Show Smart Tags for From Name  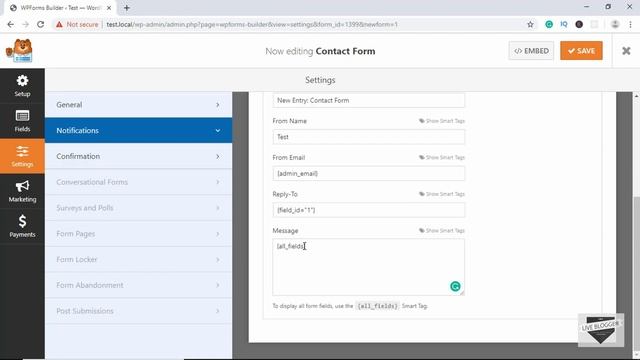pos(442,121)
